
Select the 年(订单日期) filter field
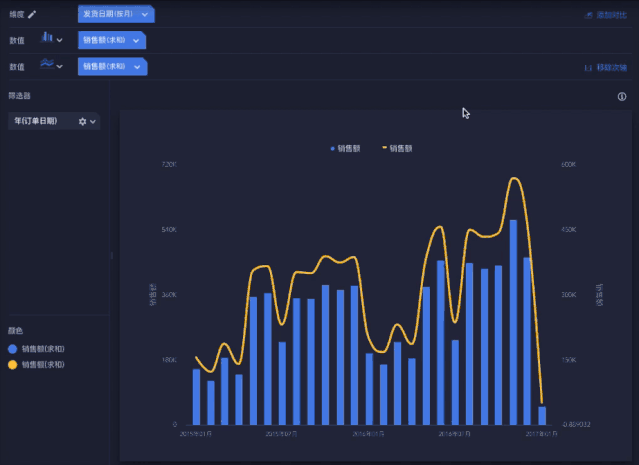point(36,121)
